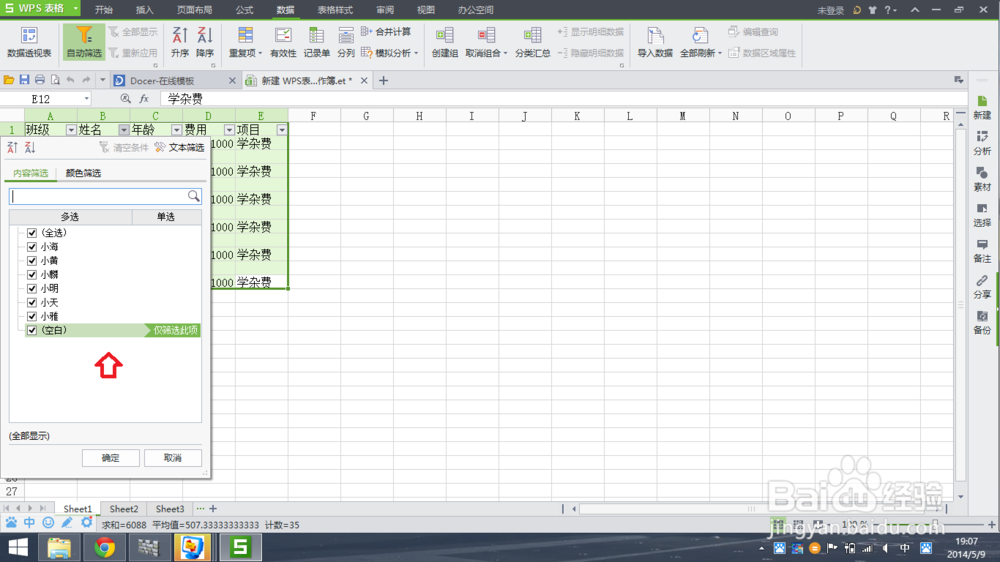Click the Print icon in quick toolbar

tap(40, 80)
